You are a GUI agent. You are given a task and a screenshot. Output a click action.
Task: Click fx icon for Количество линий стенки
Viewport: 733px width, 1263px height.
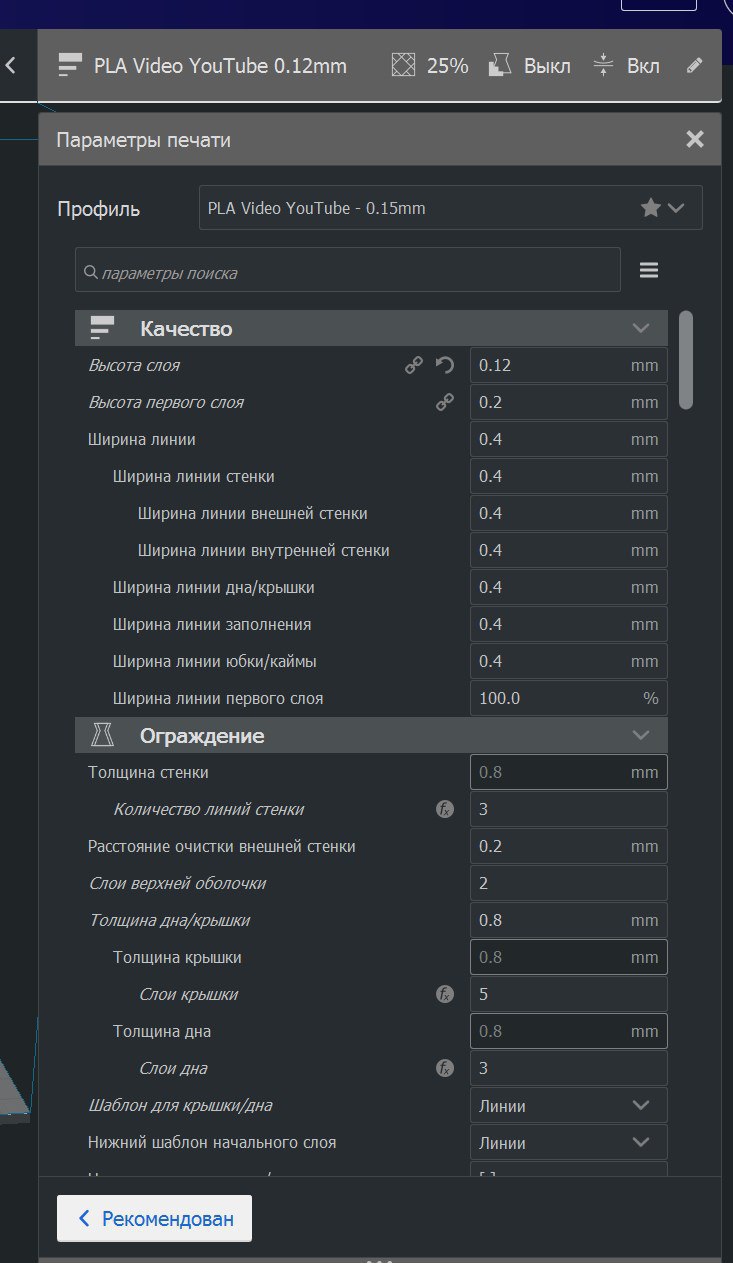(x=445, y=809)
